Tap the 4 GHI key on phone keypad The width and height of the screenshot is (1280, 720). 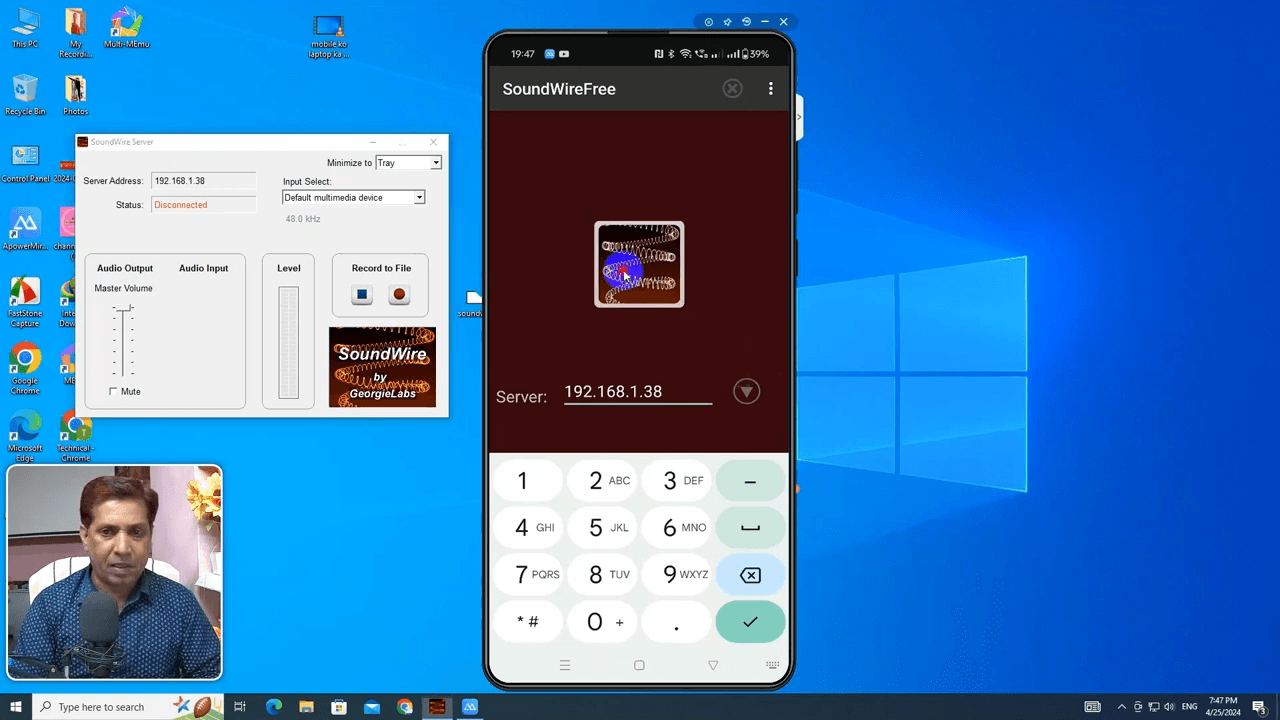pos(528,528)
